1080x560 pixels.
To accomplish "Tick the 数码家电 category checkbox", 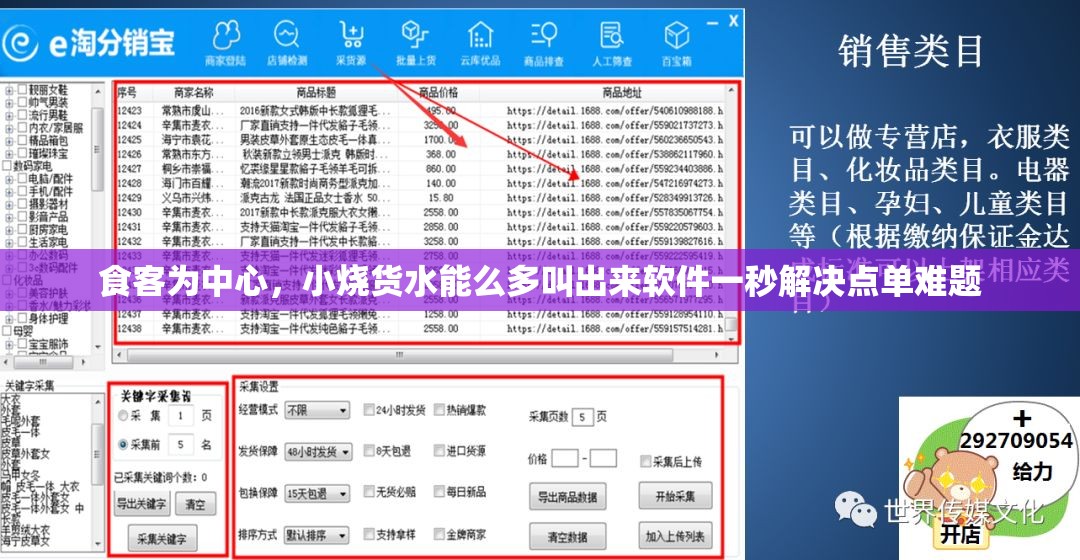I will [x=8, y=166].
